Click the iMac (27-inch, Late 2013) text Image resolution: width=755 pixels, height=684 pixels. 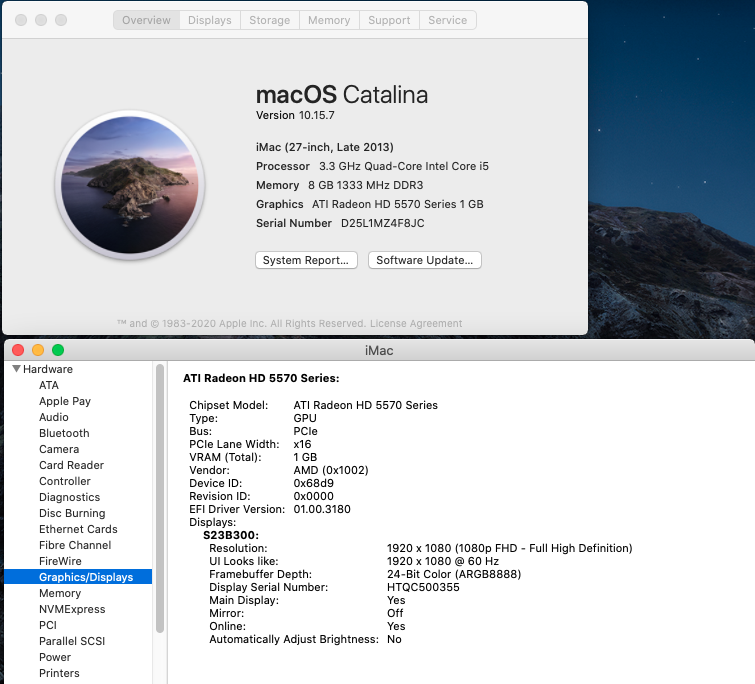[x=325, y=147]
